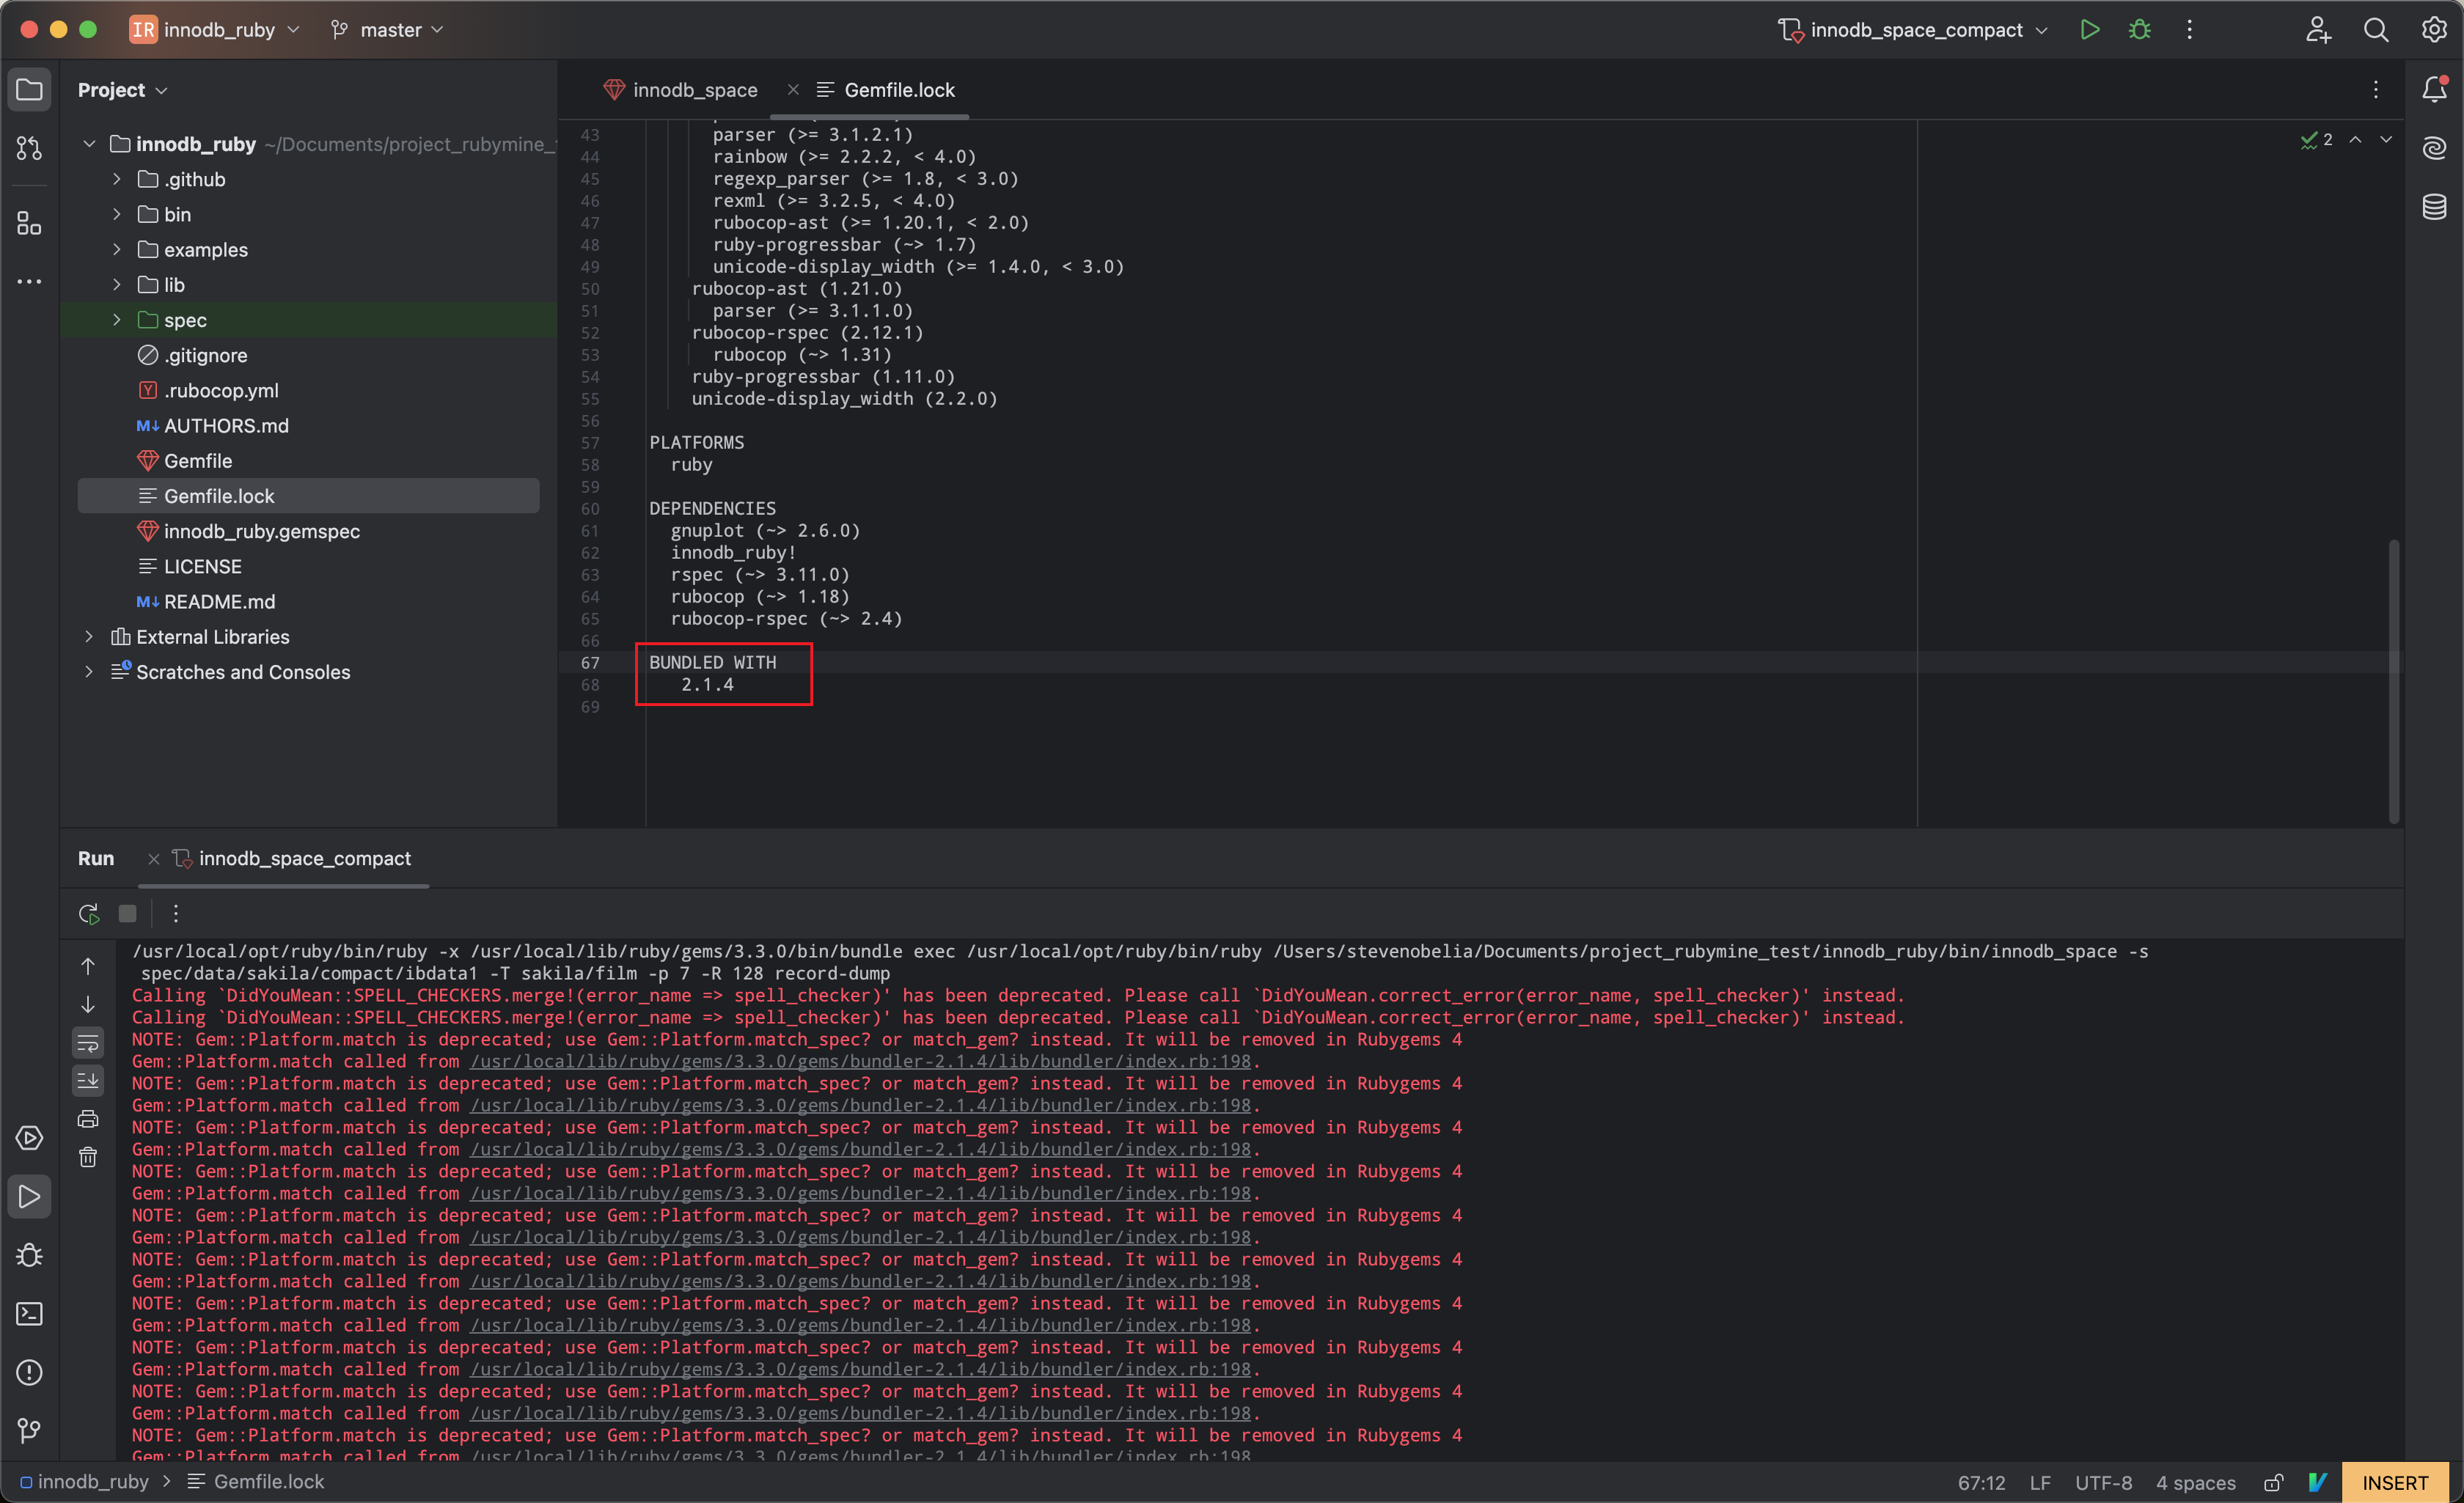Click the Debug bug icon in toolbar
The height and width of the screenshot is (1503, 2464).
coord(2139,30)
